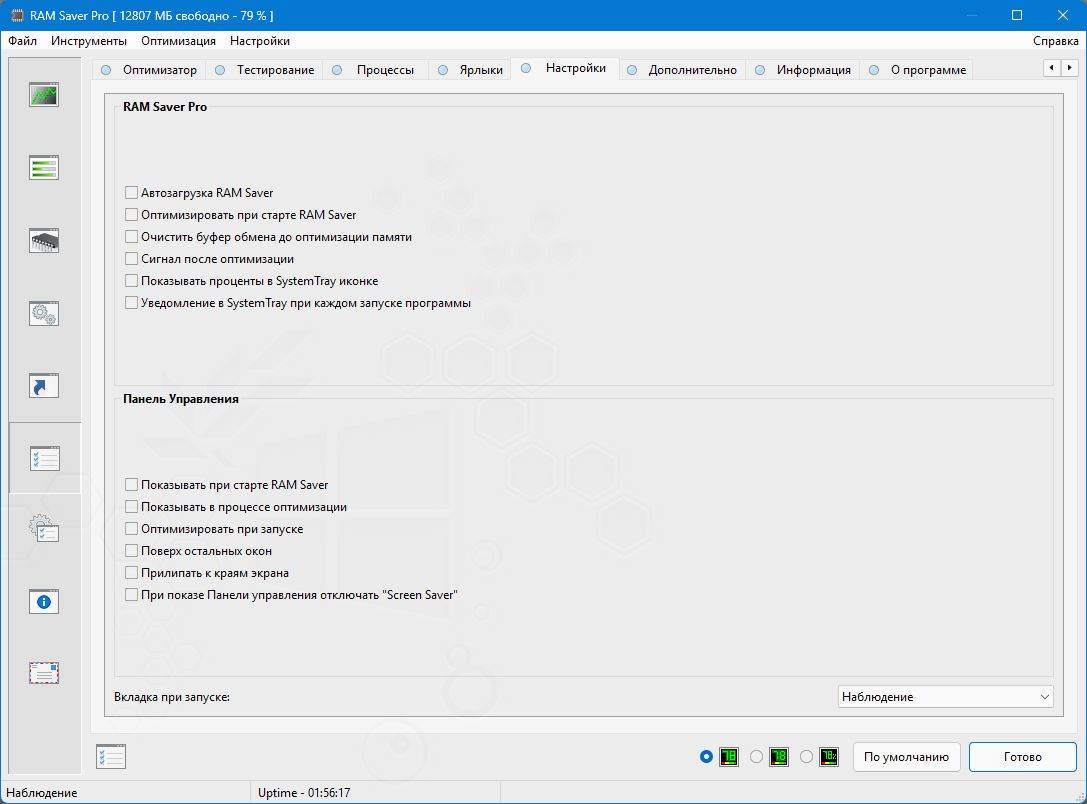Click the checklist icon at bottom-left of panel
This screenshot has height=804, width=1087.
(111, 756)
